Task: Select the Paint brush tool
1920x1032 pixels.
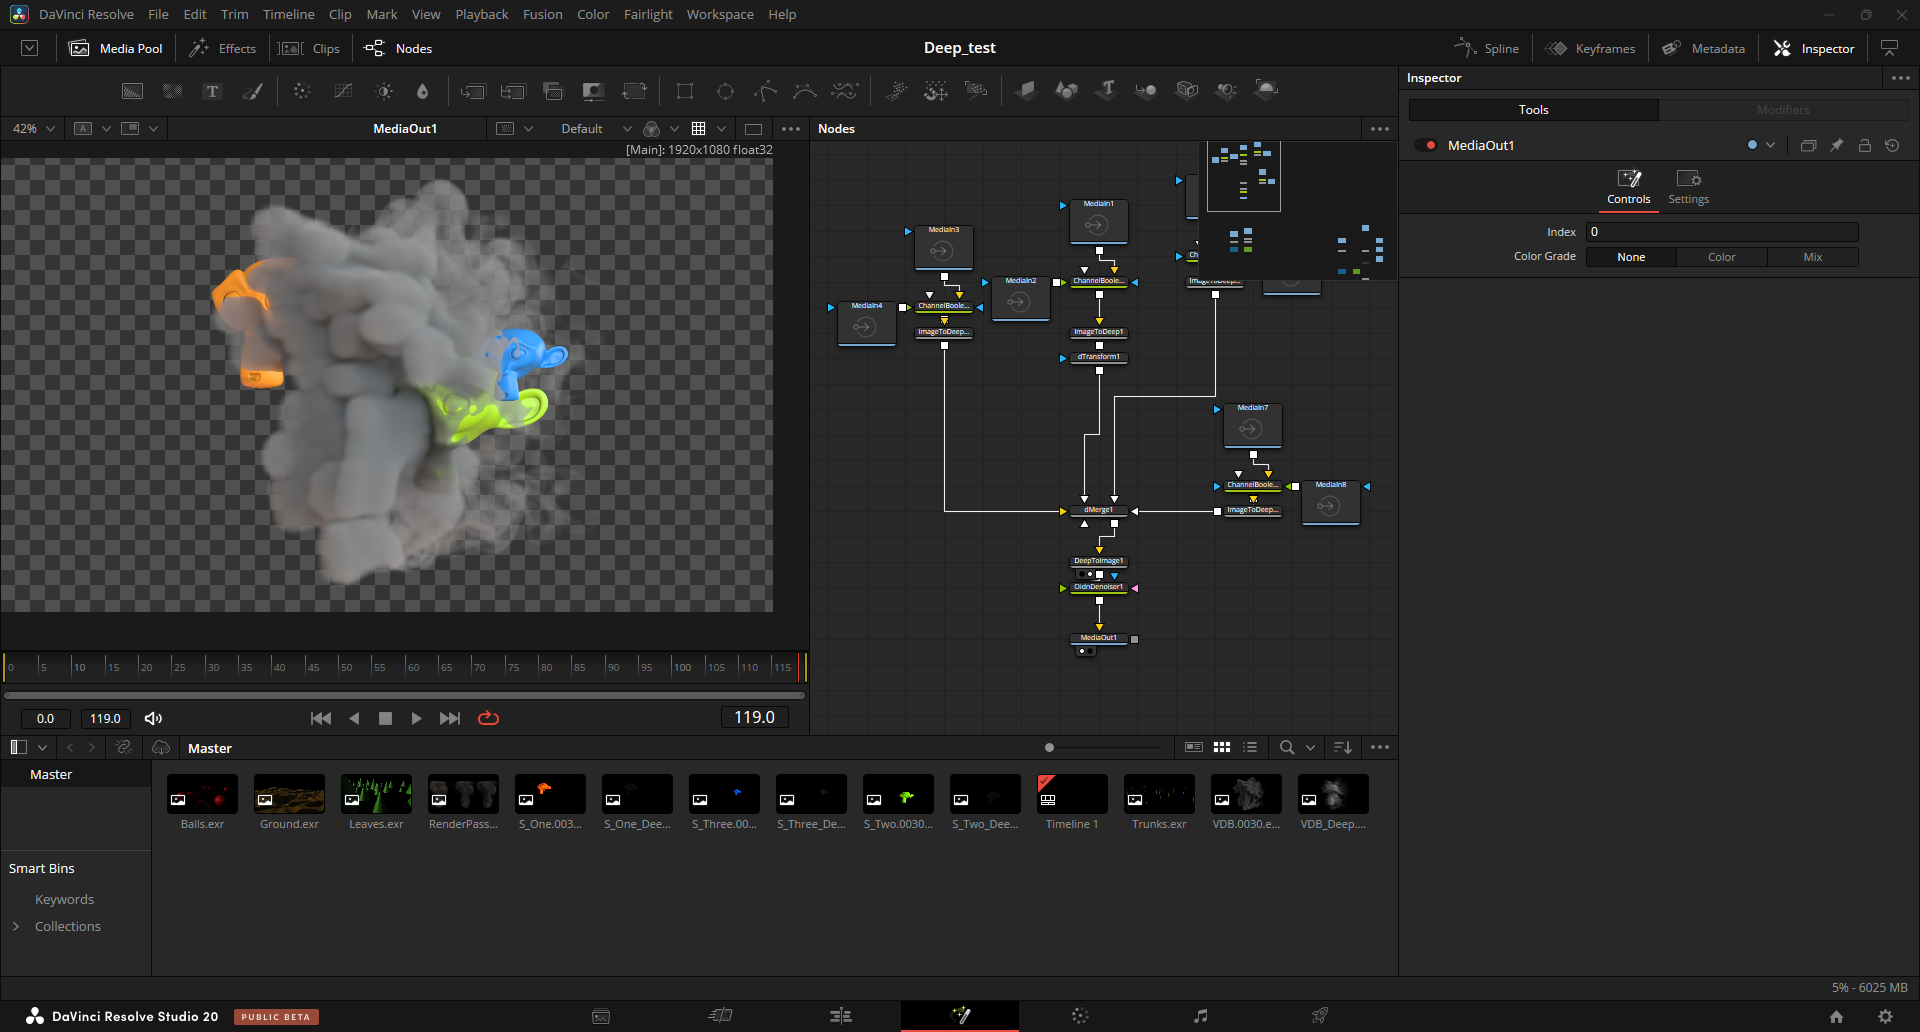Action: [x=253, y=91]
